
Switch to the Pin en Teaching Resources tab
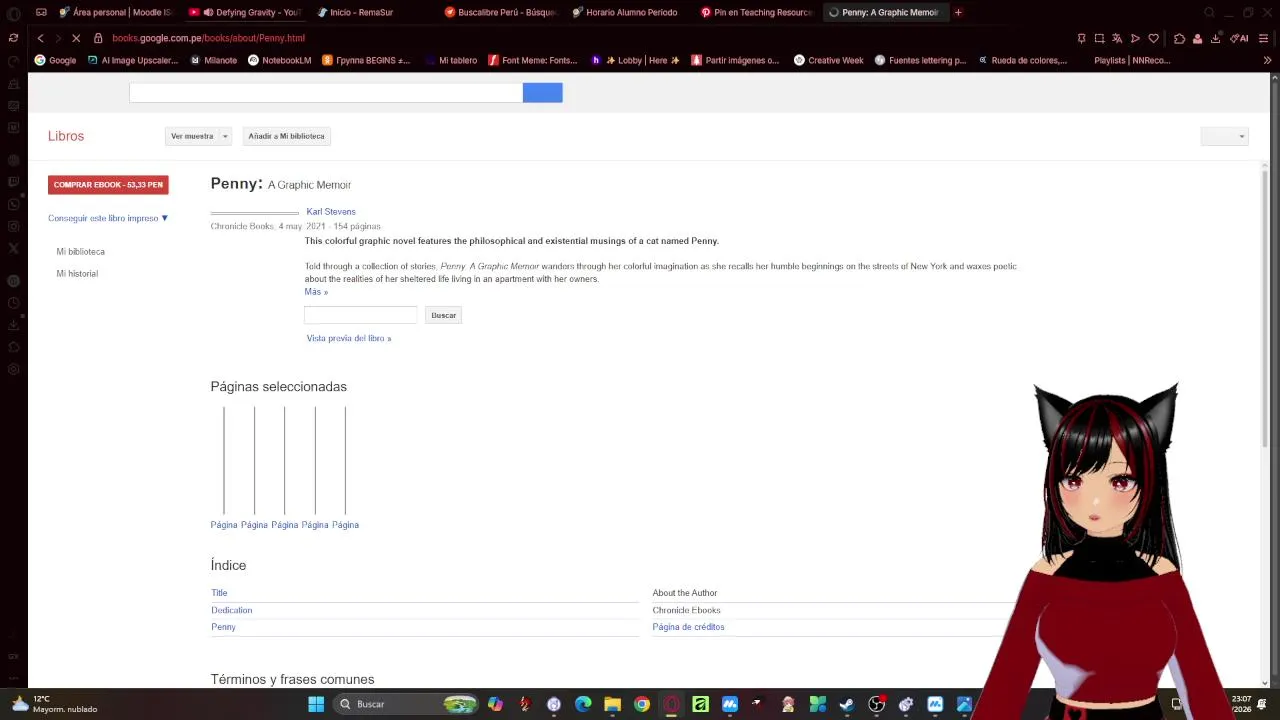[756, 13]
